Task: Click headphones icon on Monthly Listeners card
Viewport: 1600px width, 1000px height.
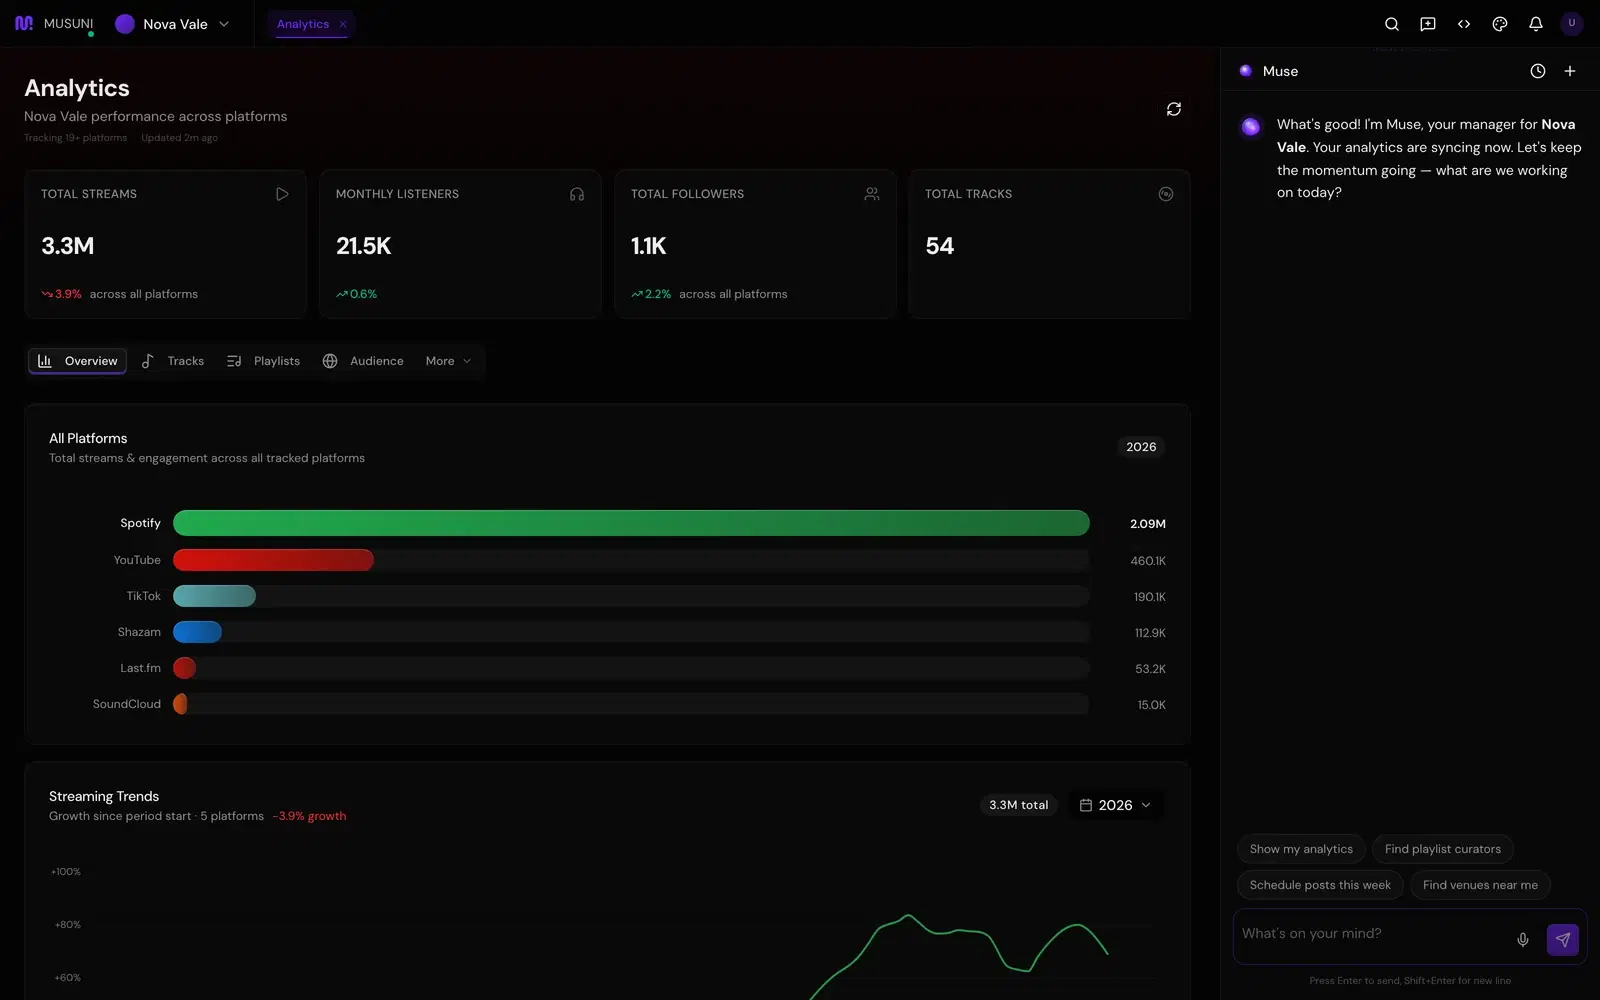Action: click(577, 194)
